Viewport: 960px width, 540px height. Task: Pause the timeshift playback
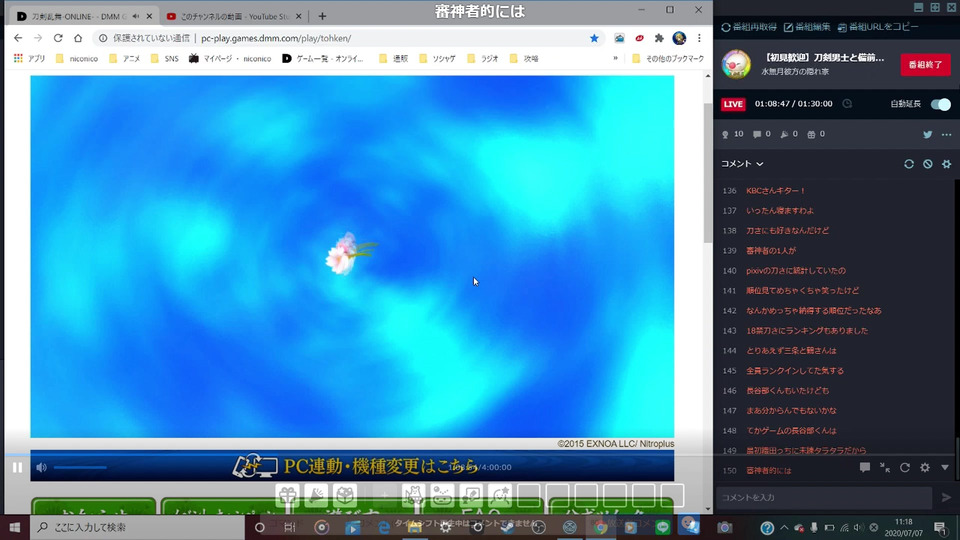tap(17, 468)
